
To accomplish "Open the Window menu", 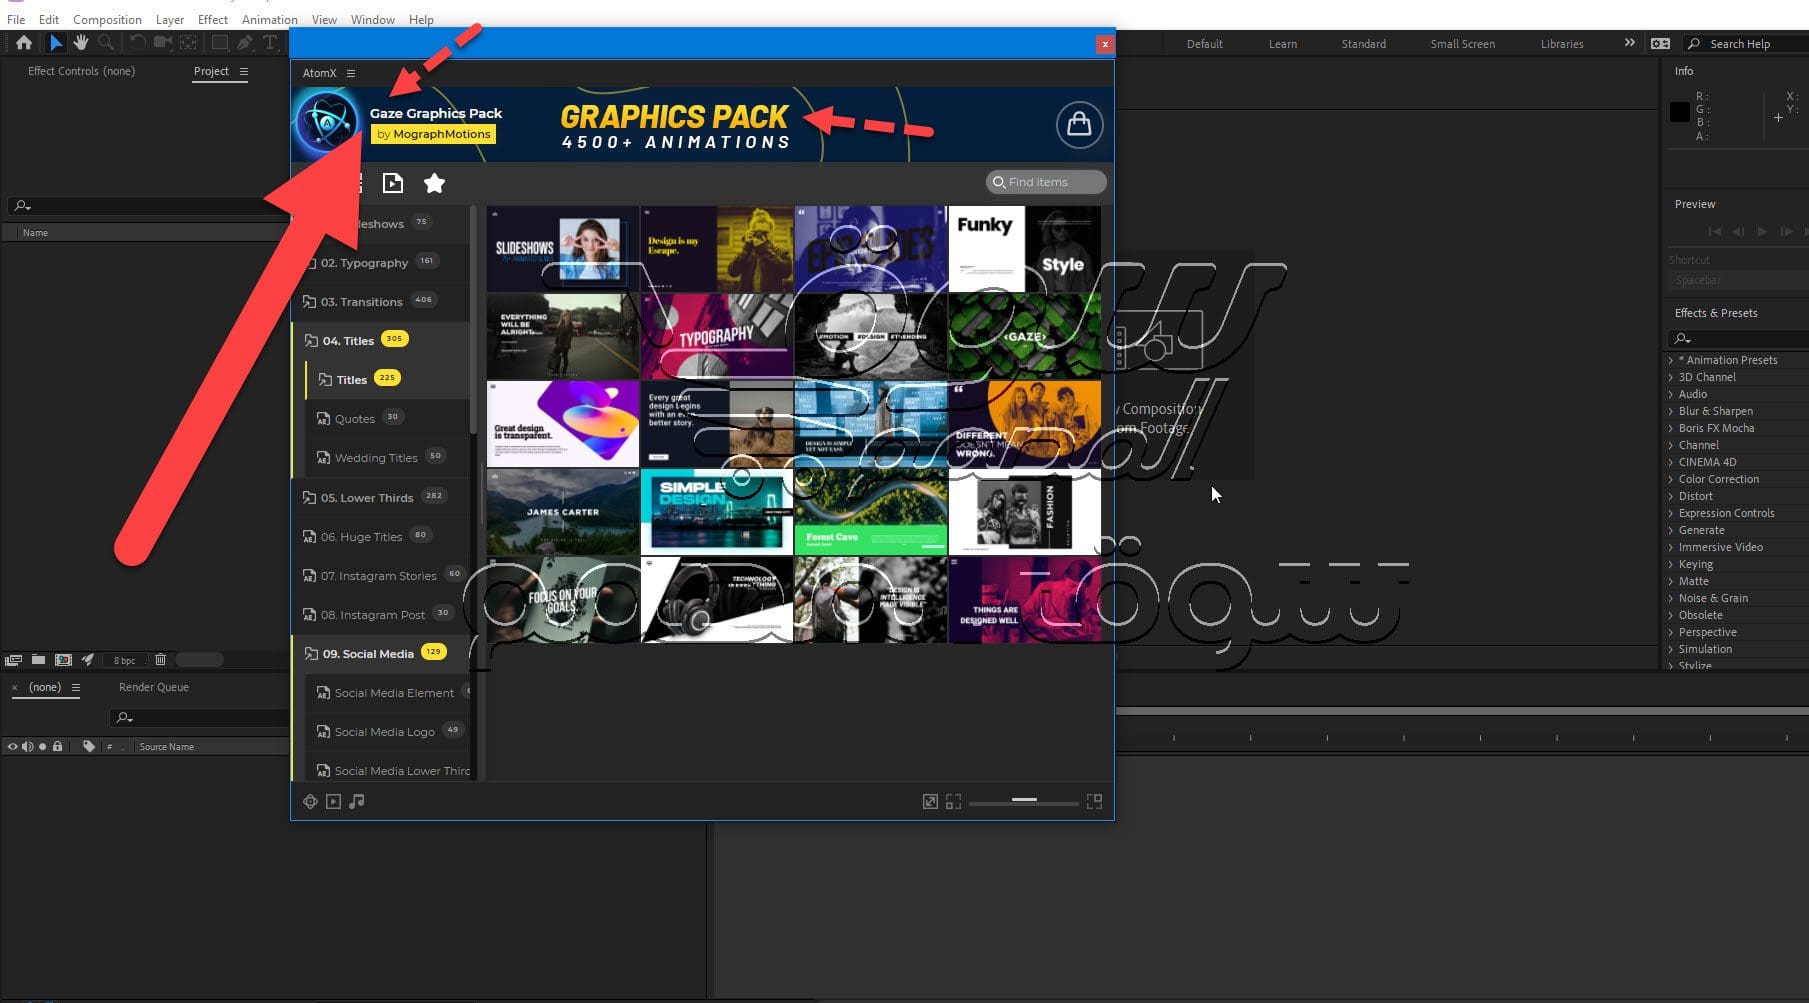I will point(373,19).
